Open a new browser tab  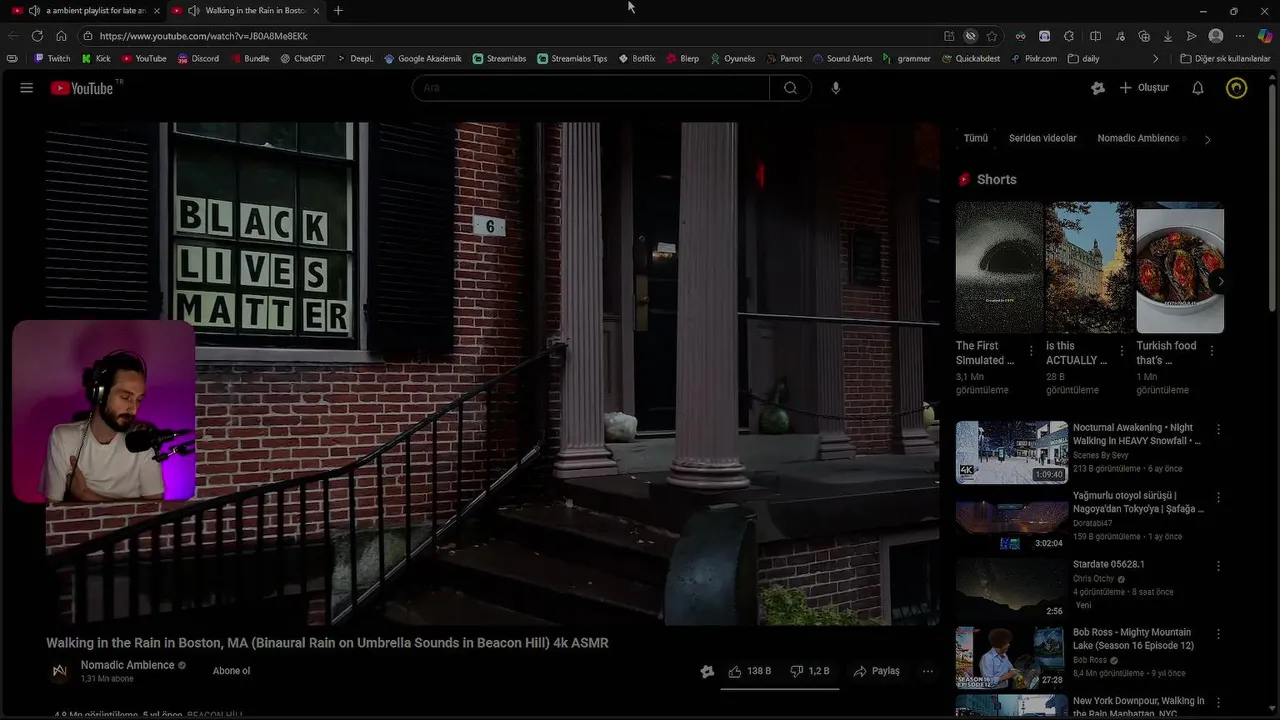pyautogui.click(x=338, y=10)
